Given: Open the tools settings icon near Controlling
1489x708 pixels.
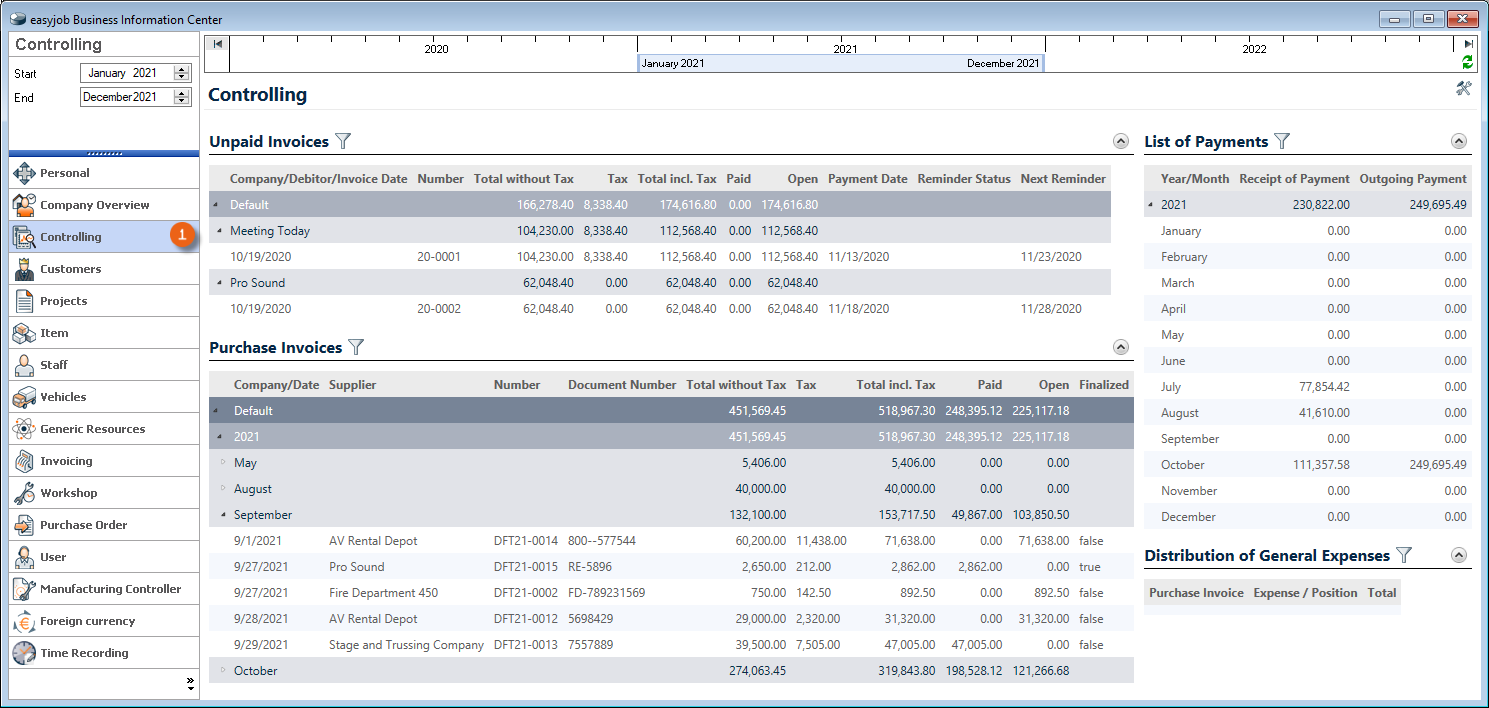Looking at the screenshot, I should click(1464, 89).
